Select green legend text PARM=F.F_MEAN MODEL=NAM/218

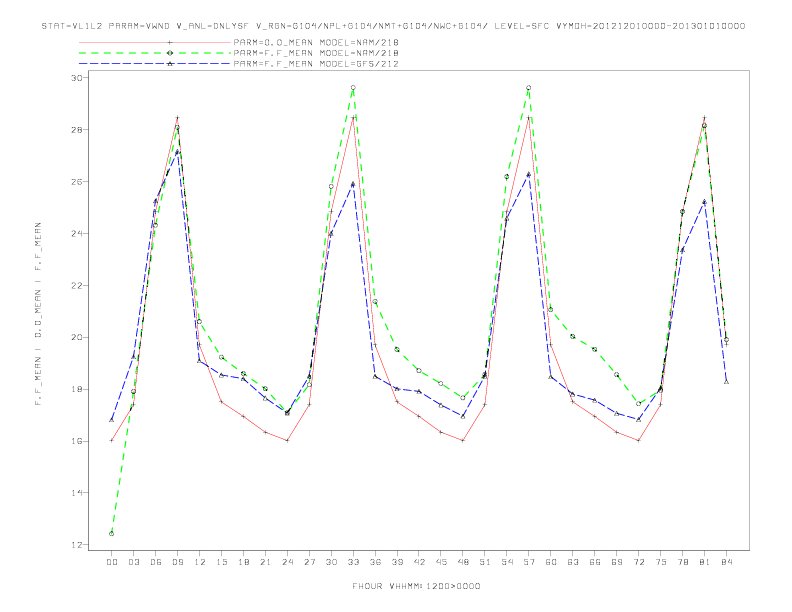(x=316, y=53)
